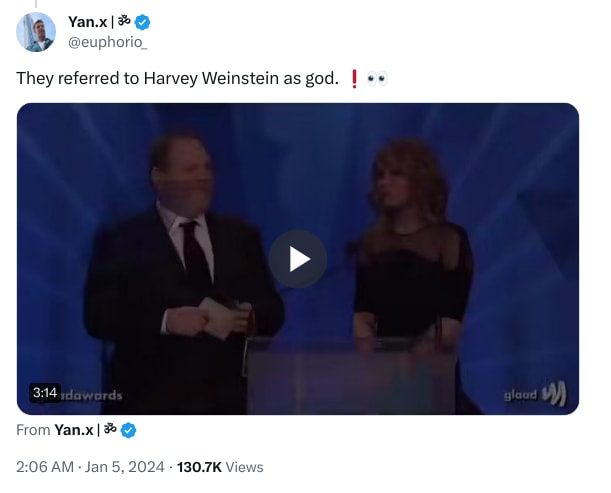Click the verified badge beside the From Yan.x credit
This screenshot has height=493, width=611.
coord(129,430)
